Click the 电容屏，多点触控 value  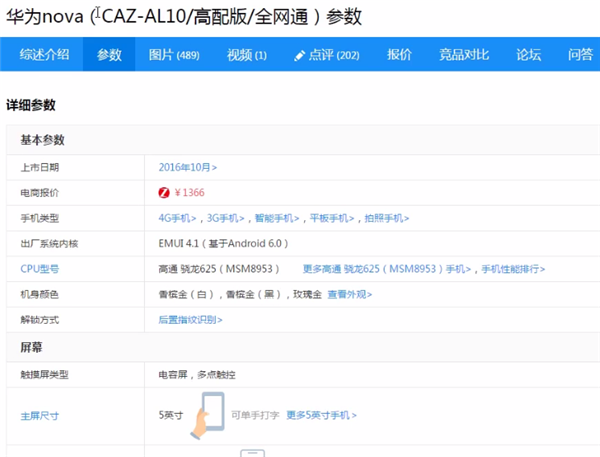pyautogui.click(x=197, y=375)
